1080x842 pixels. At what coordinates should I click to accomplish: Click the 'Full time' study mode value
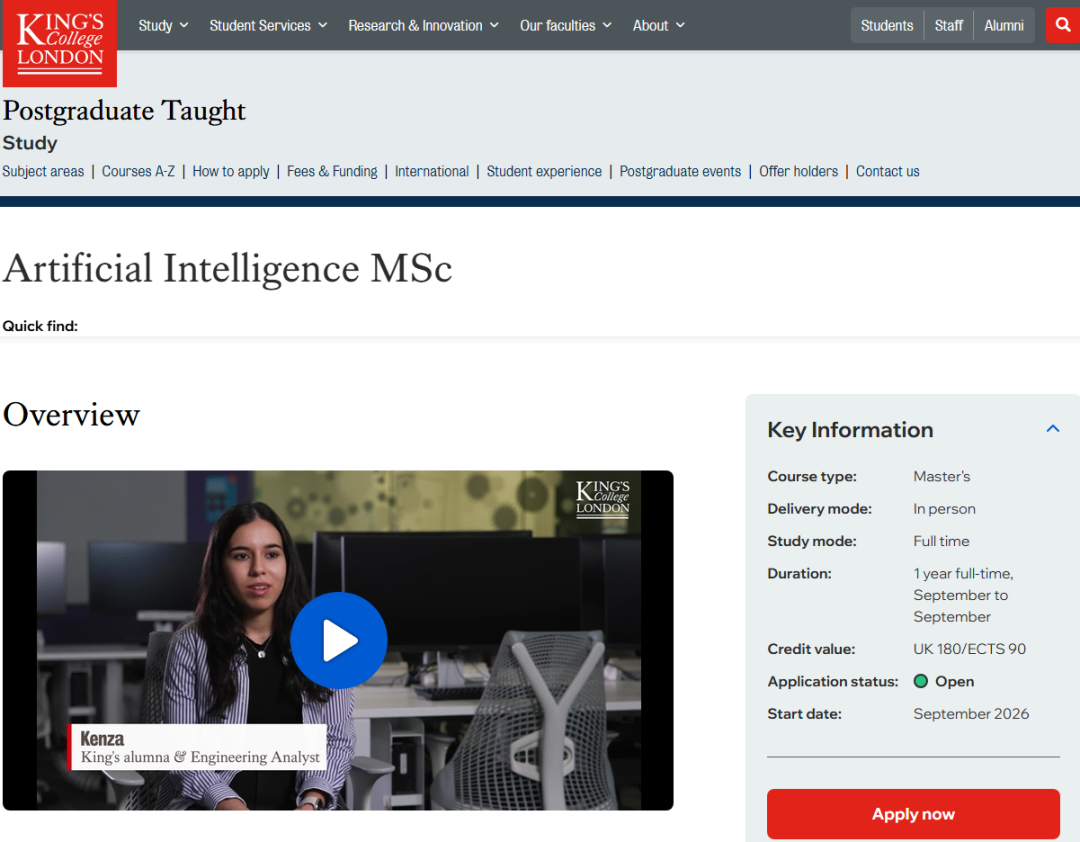[941, 541]
